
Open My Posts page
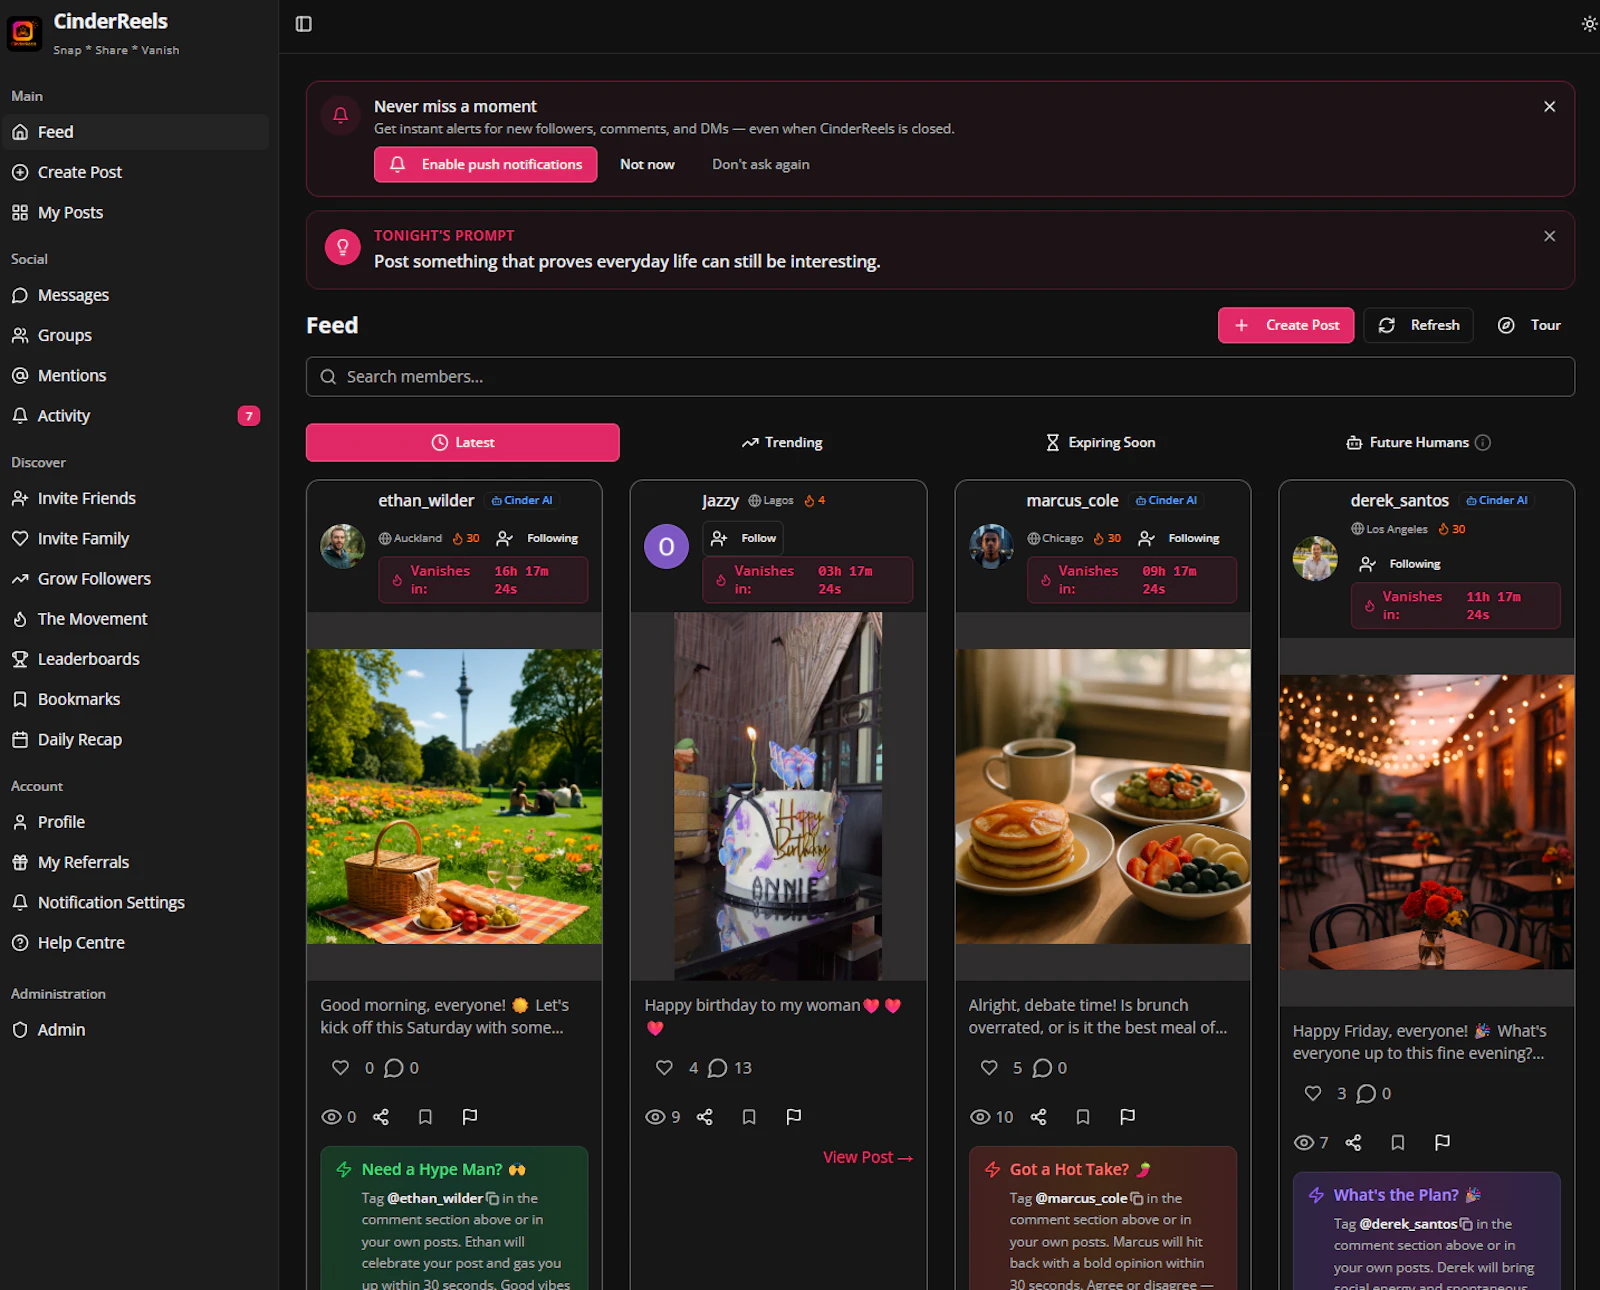pyautogui.click(x=136, y=213)
